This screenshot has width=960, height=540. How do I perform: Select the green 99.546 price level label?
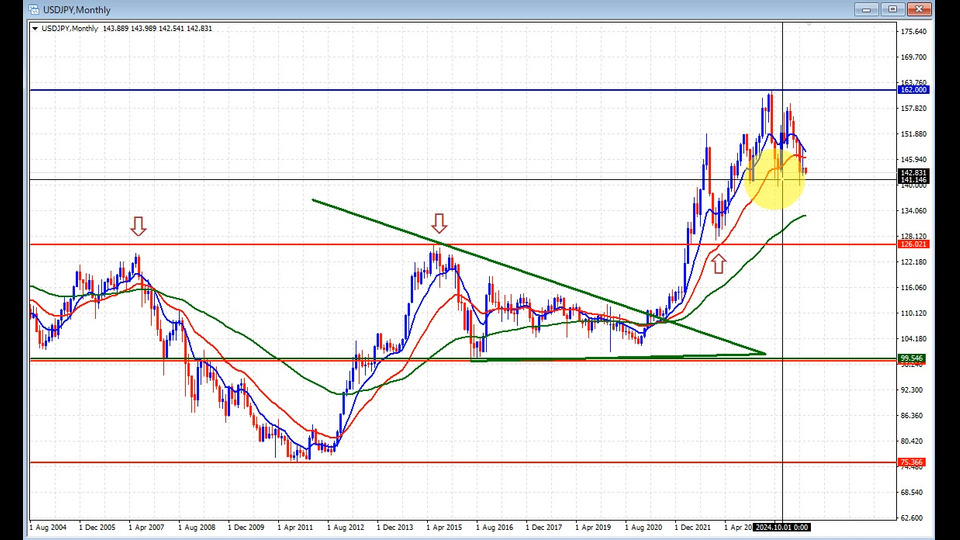(x=912, y=358)
